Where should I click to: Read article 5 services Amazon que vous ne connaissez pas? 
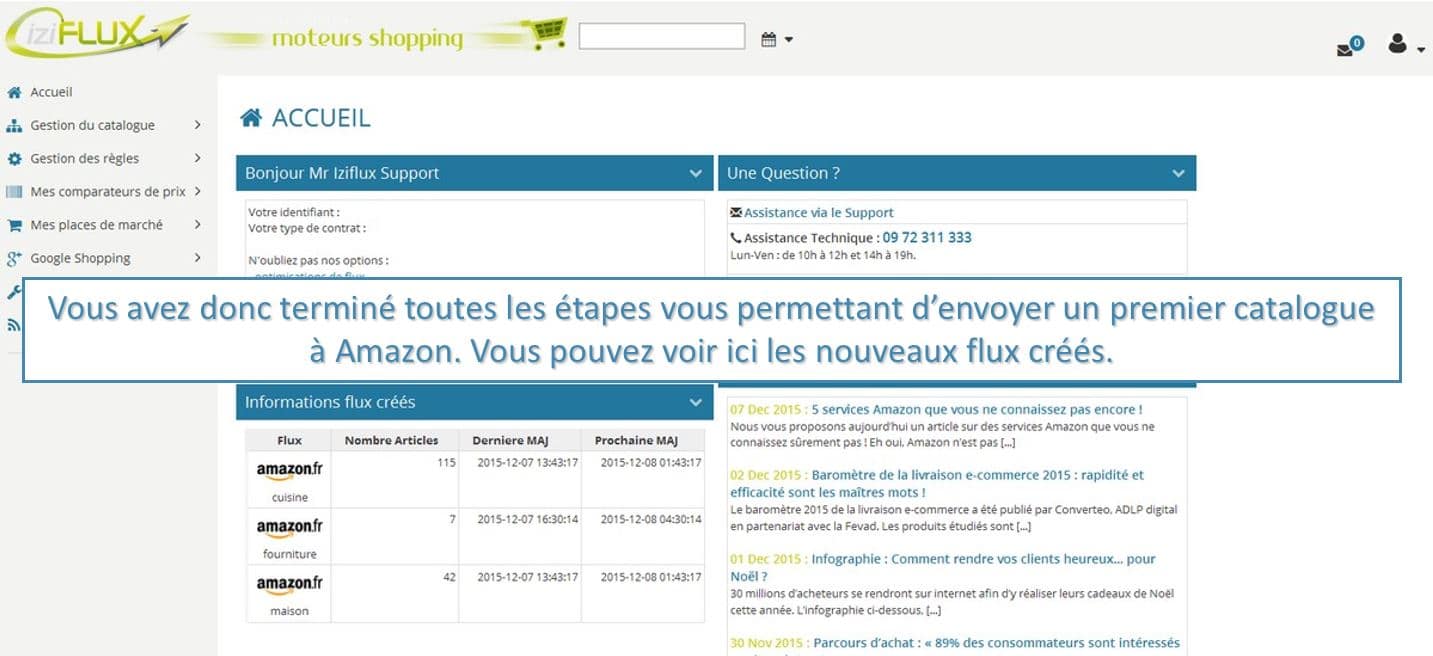tap(977, 409)
